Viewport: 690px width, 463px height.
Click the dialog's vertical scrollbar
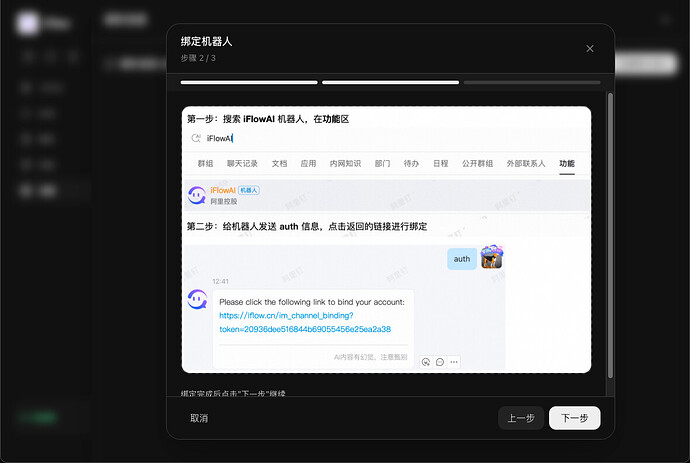tap(610, 235)
